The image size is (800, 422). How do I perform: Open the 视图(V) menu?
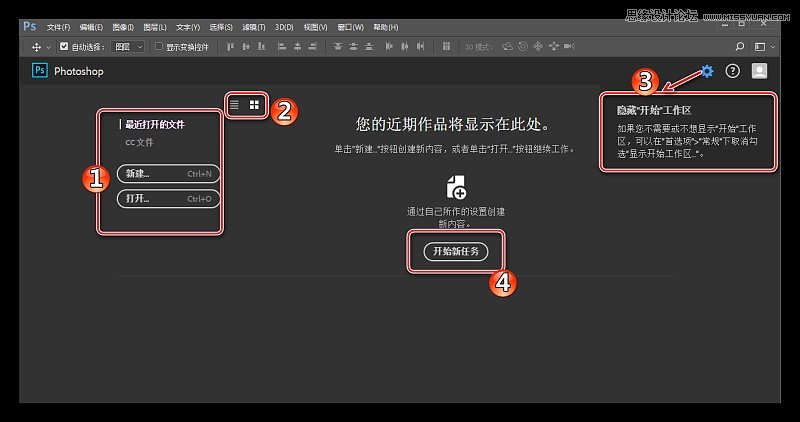click(x=315, y=27)
